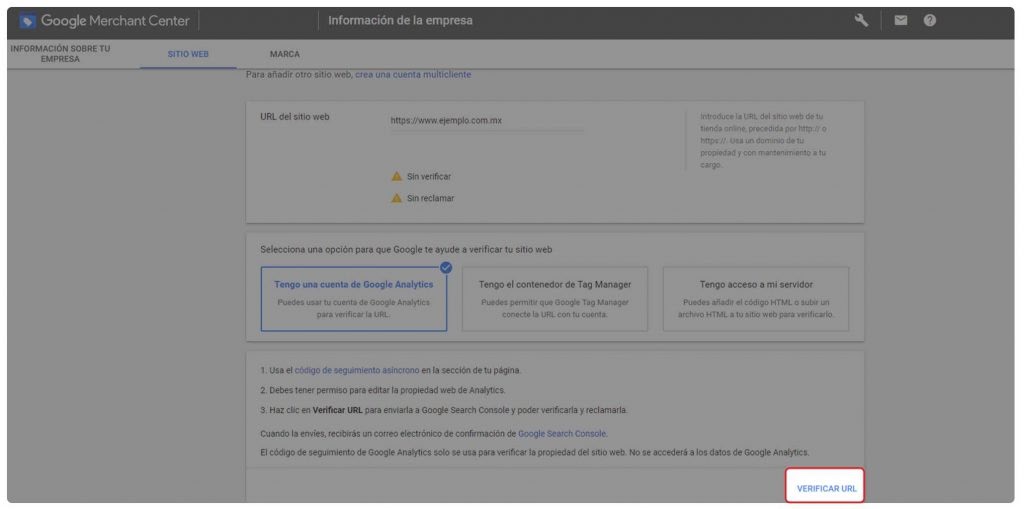Click the blue checkmark badge on the Analytics card
Screen dimensions: 1024x509
[x=446, y=267]
